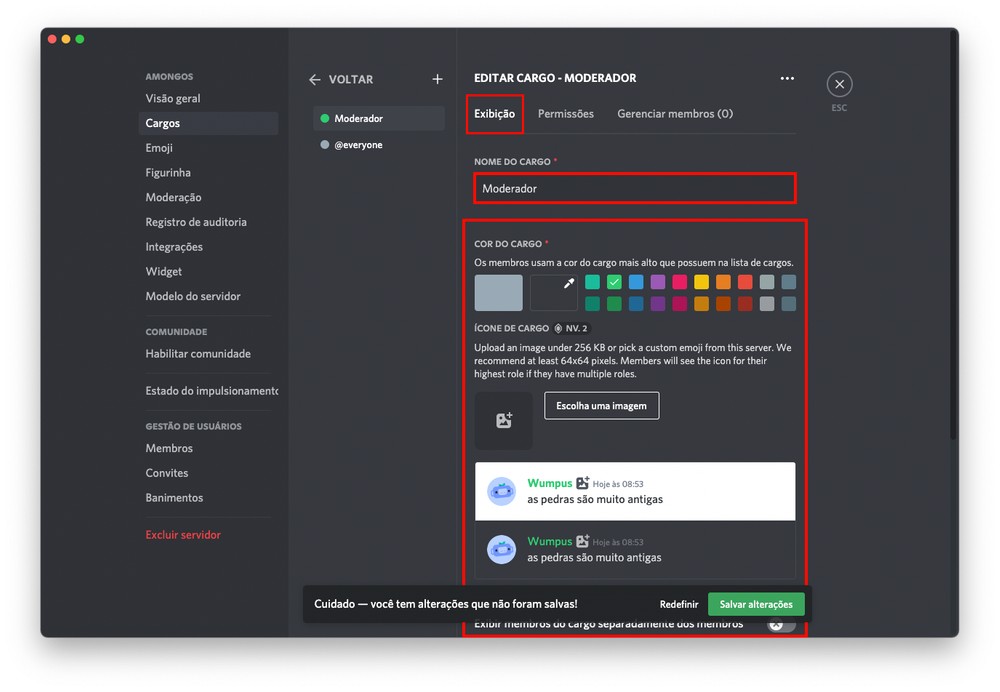Open Registro de auditoria page

click(208, 222)
